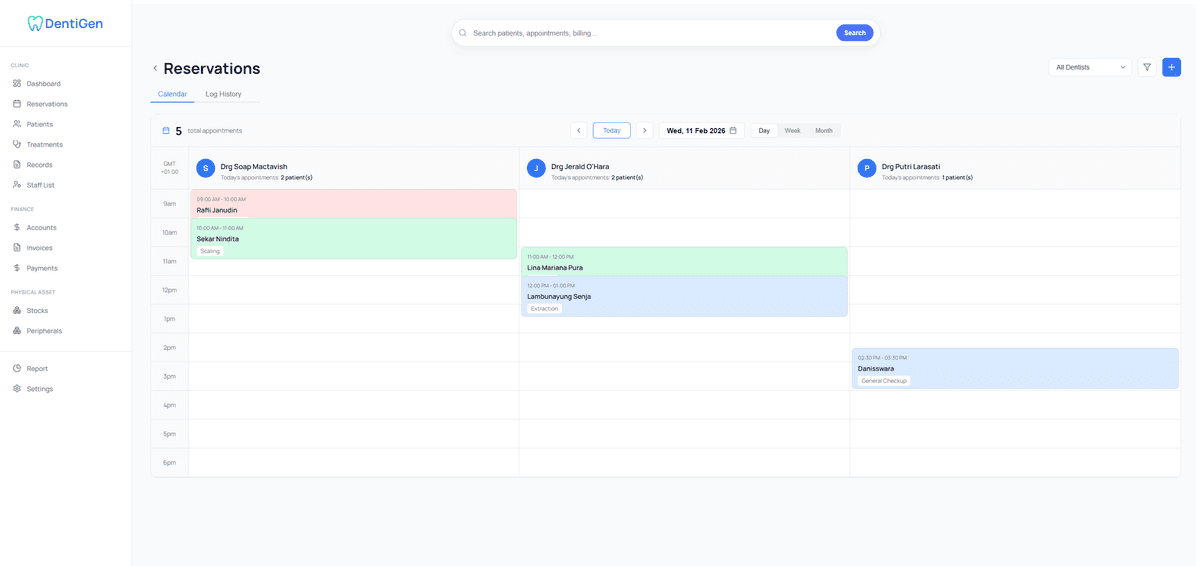Click Drg Jerald O'Hara name

coord(580,166)
